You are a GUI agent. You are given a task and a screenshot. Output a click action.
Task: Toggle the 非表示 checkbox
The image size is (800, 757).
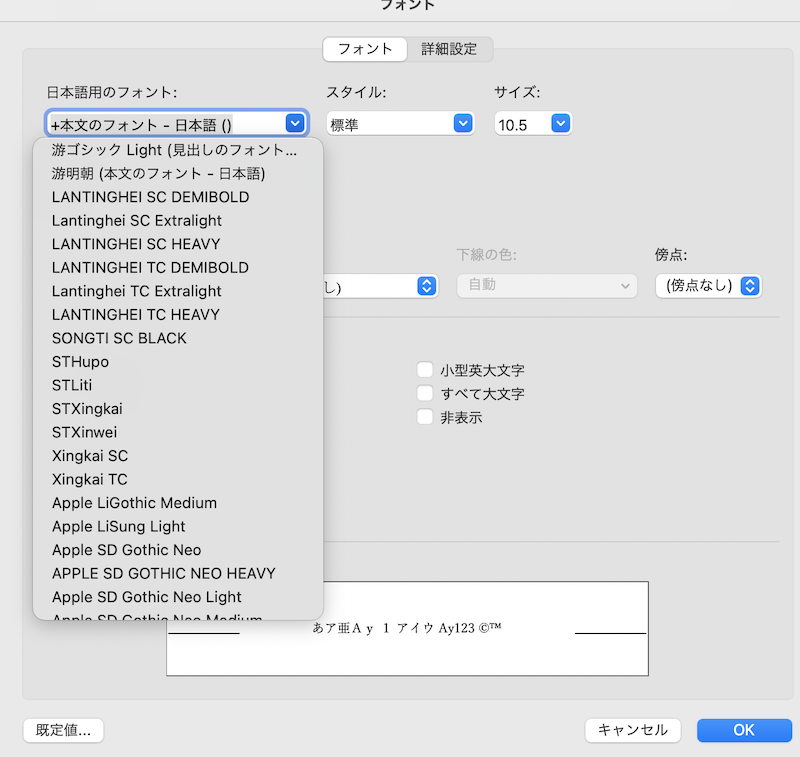[x=424, y=416]
